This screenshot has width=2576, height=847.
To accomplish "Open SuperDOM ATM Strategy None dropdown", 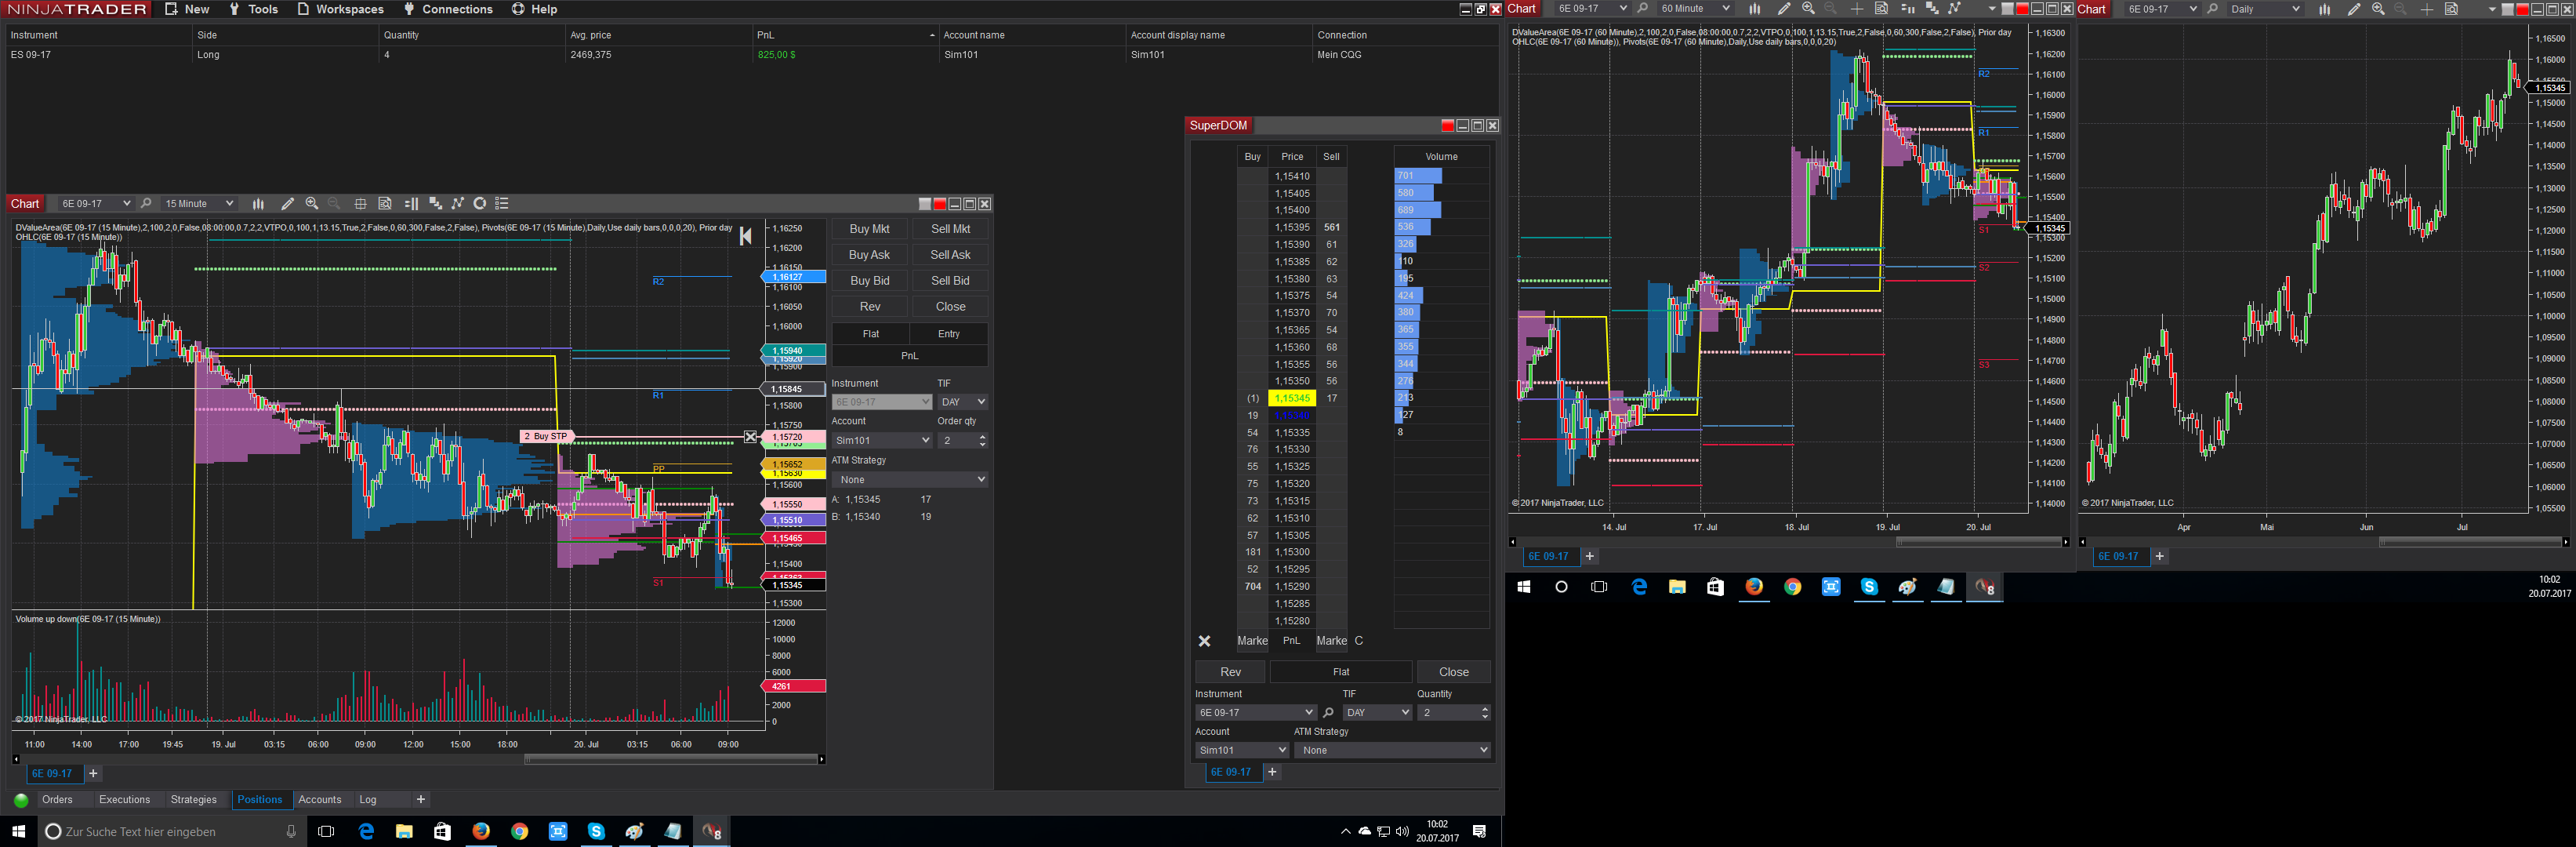I will [x=1392, y=750].
